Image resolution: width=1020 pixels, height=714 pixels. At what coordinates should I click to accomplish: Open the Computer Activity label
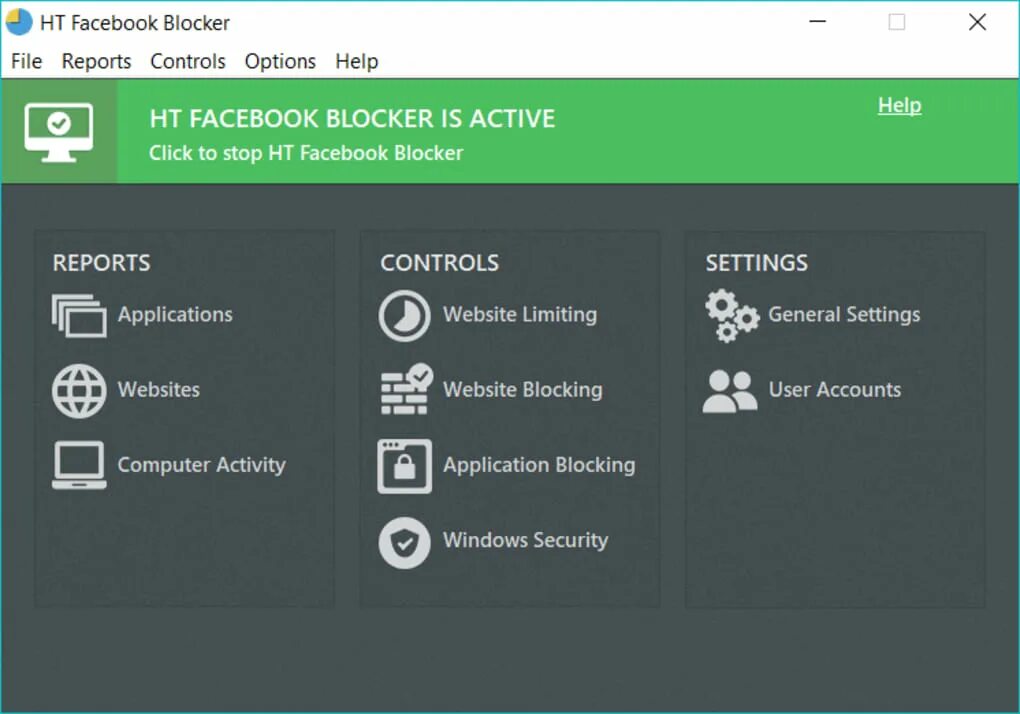tap(202, 465)
